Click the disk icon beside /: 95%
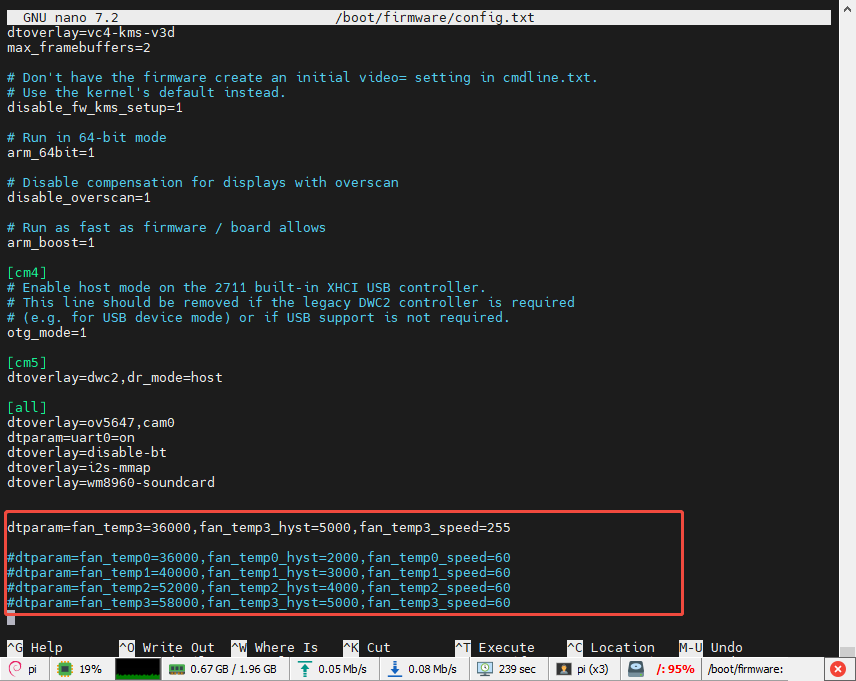The height and width of the screenshot is (681, 856). click(637, 669)
